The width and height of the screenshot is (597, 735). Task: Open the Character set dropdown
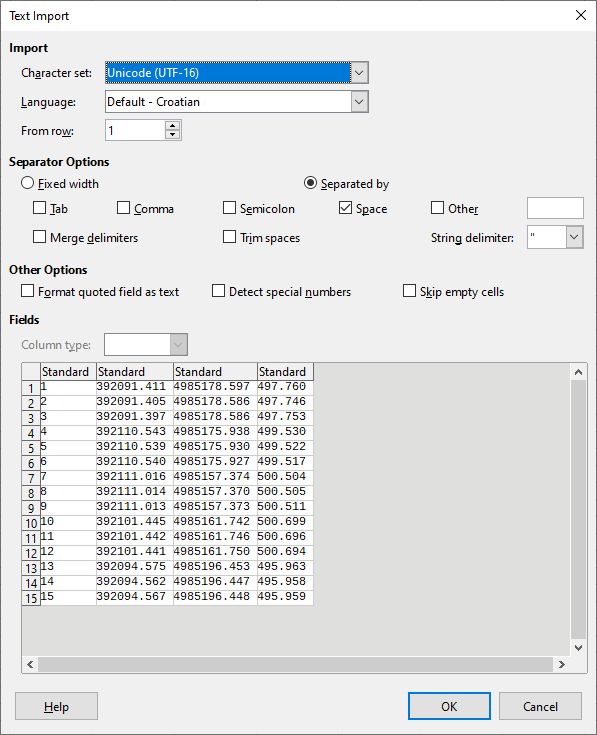coord(359,73)
